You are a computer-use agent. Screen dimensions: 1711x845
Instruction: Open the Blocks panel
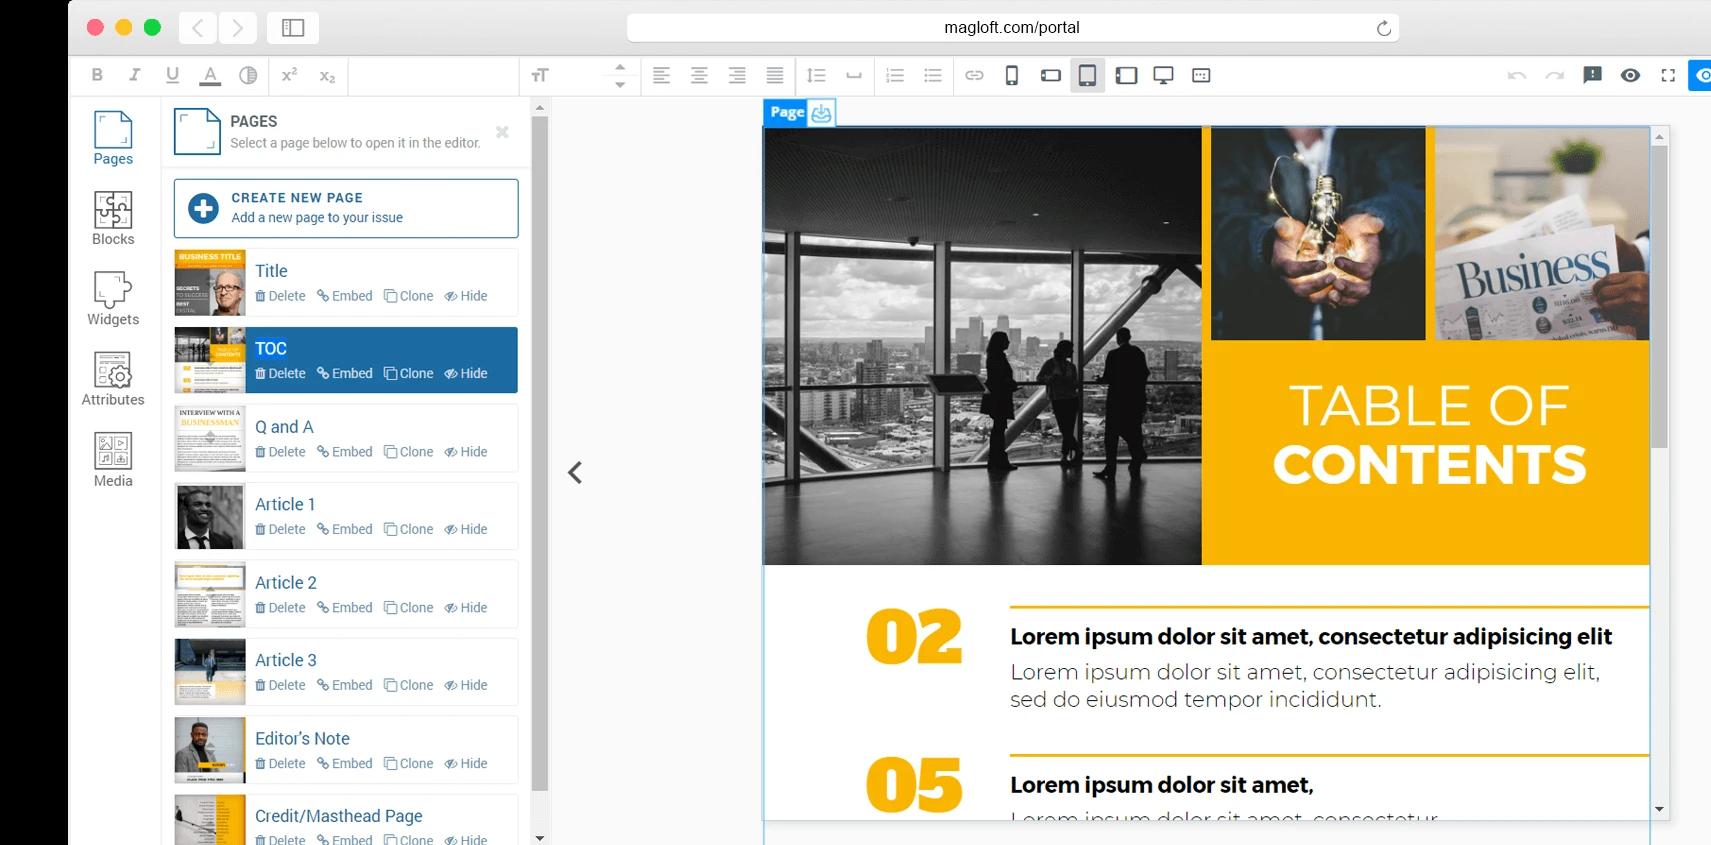[x=112, y=218]
